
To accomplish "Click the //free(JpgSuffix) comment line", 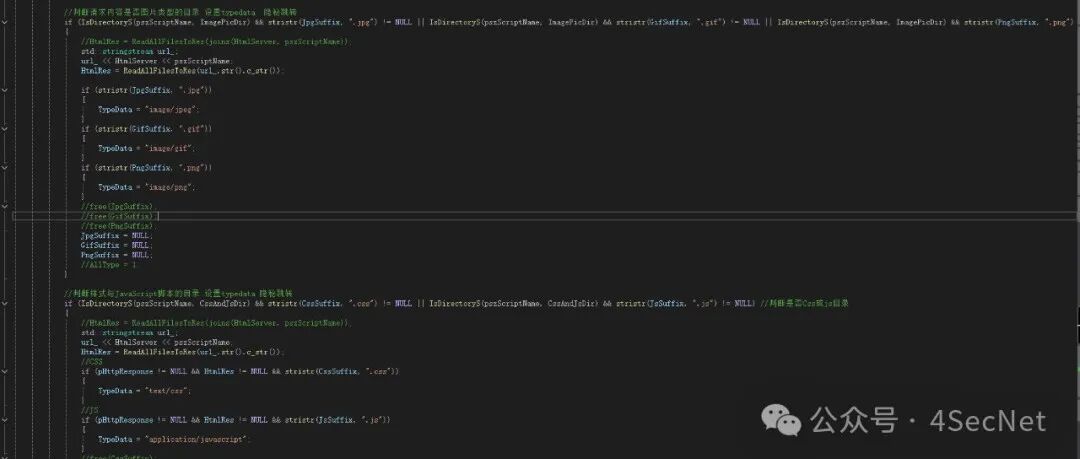I will 118,206.
